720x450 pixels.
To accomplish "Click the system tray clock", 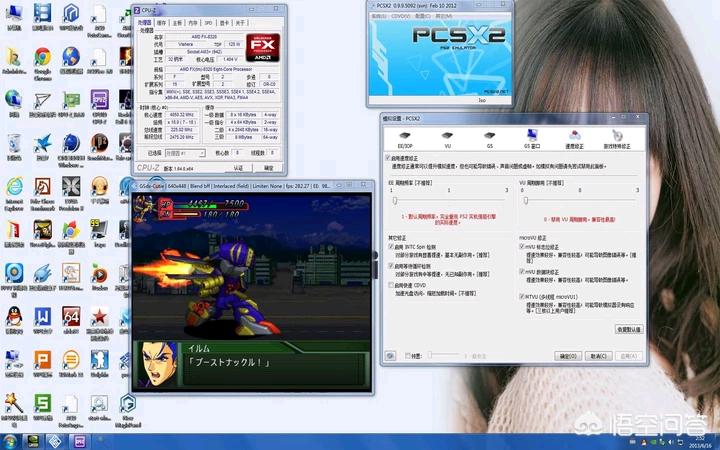I will coord(700,442).
